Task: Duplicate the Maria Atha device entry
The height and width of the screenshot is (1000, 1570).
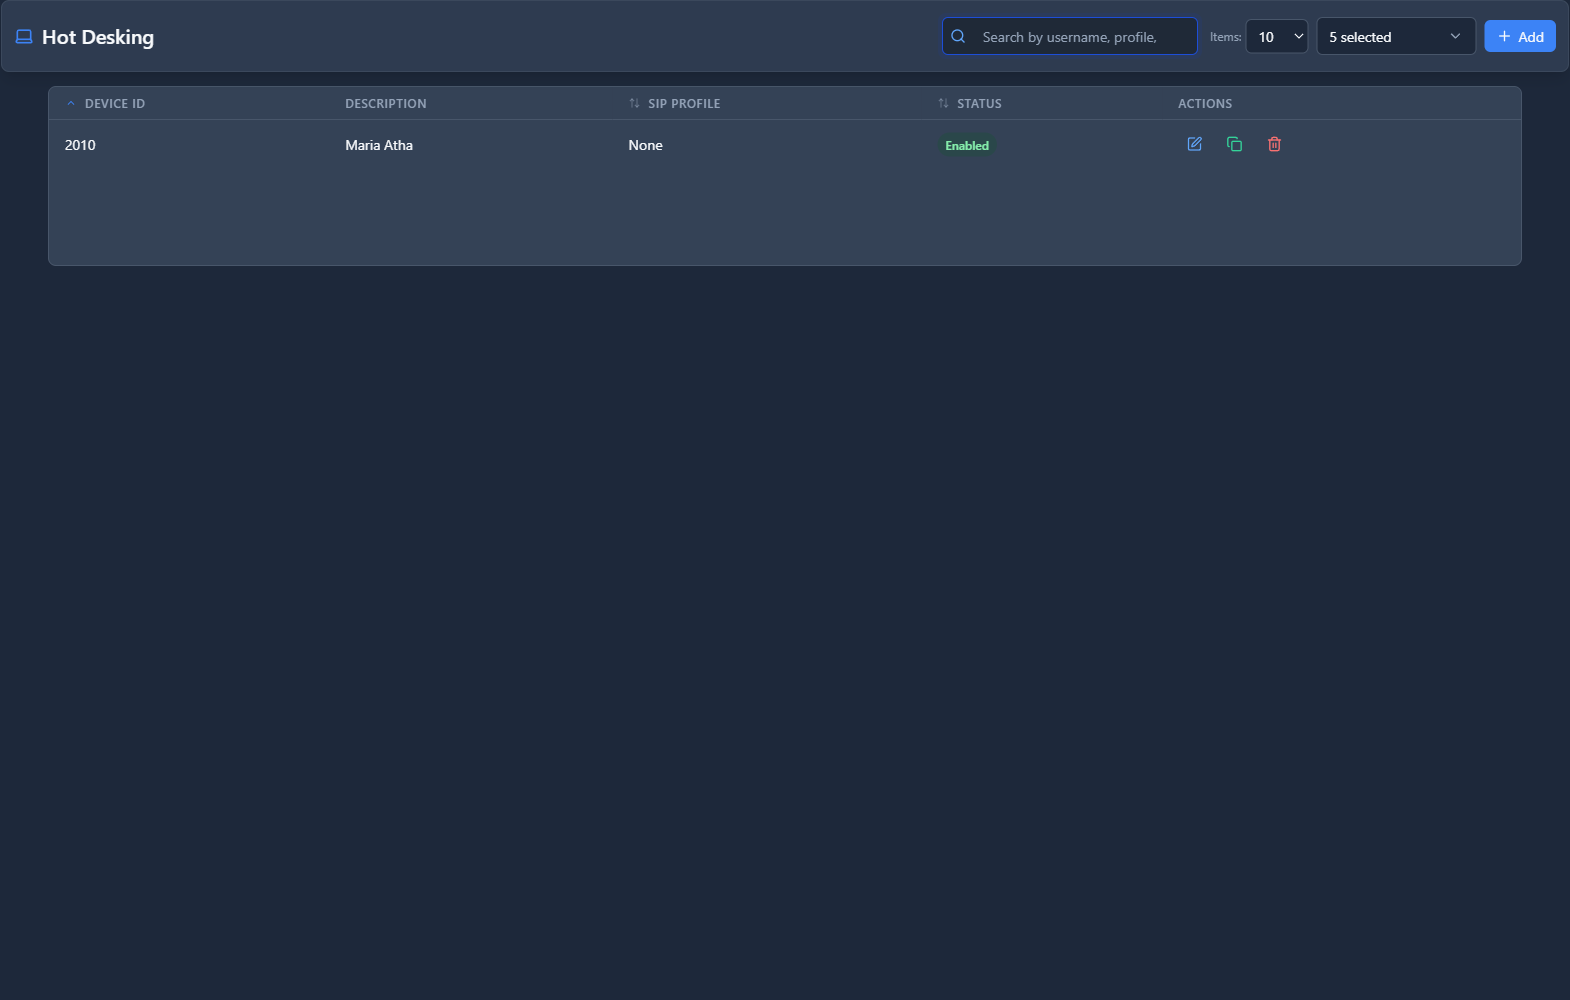Action: coord(1234,144)
